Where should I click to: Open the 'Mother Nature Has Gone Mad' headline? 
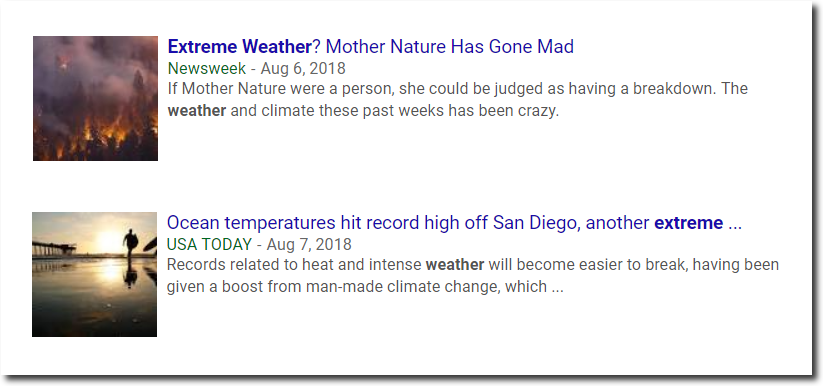coord(371,47)
